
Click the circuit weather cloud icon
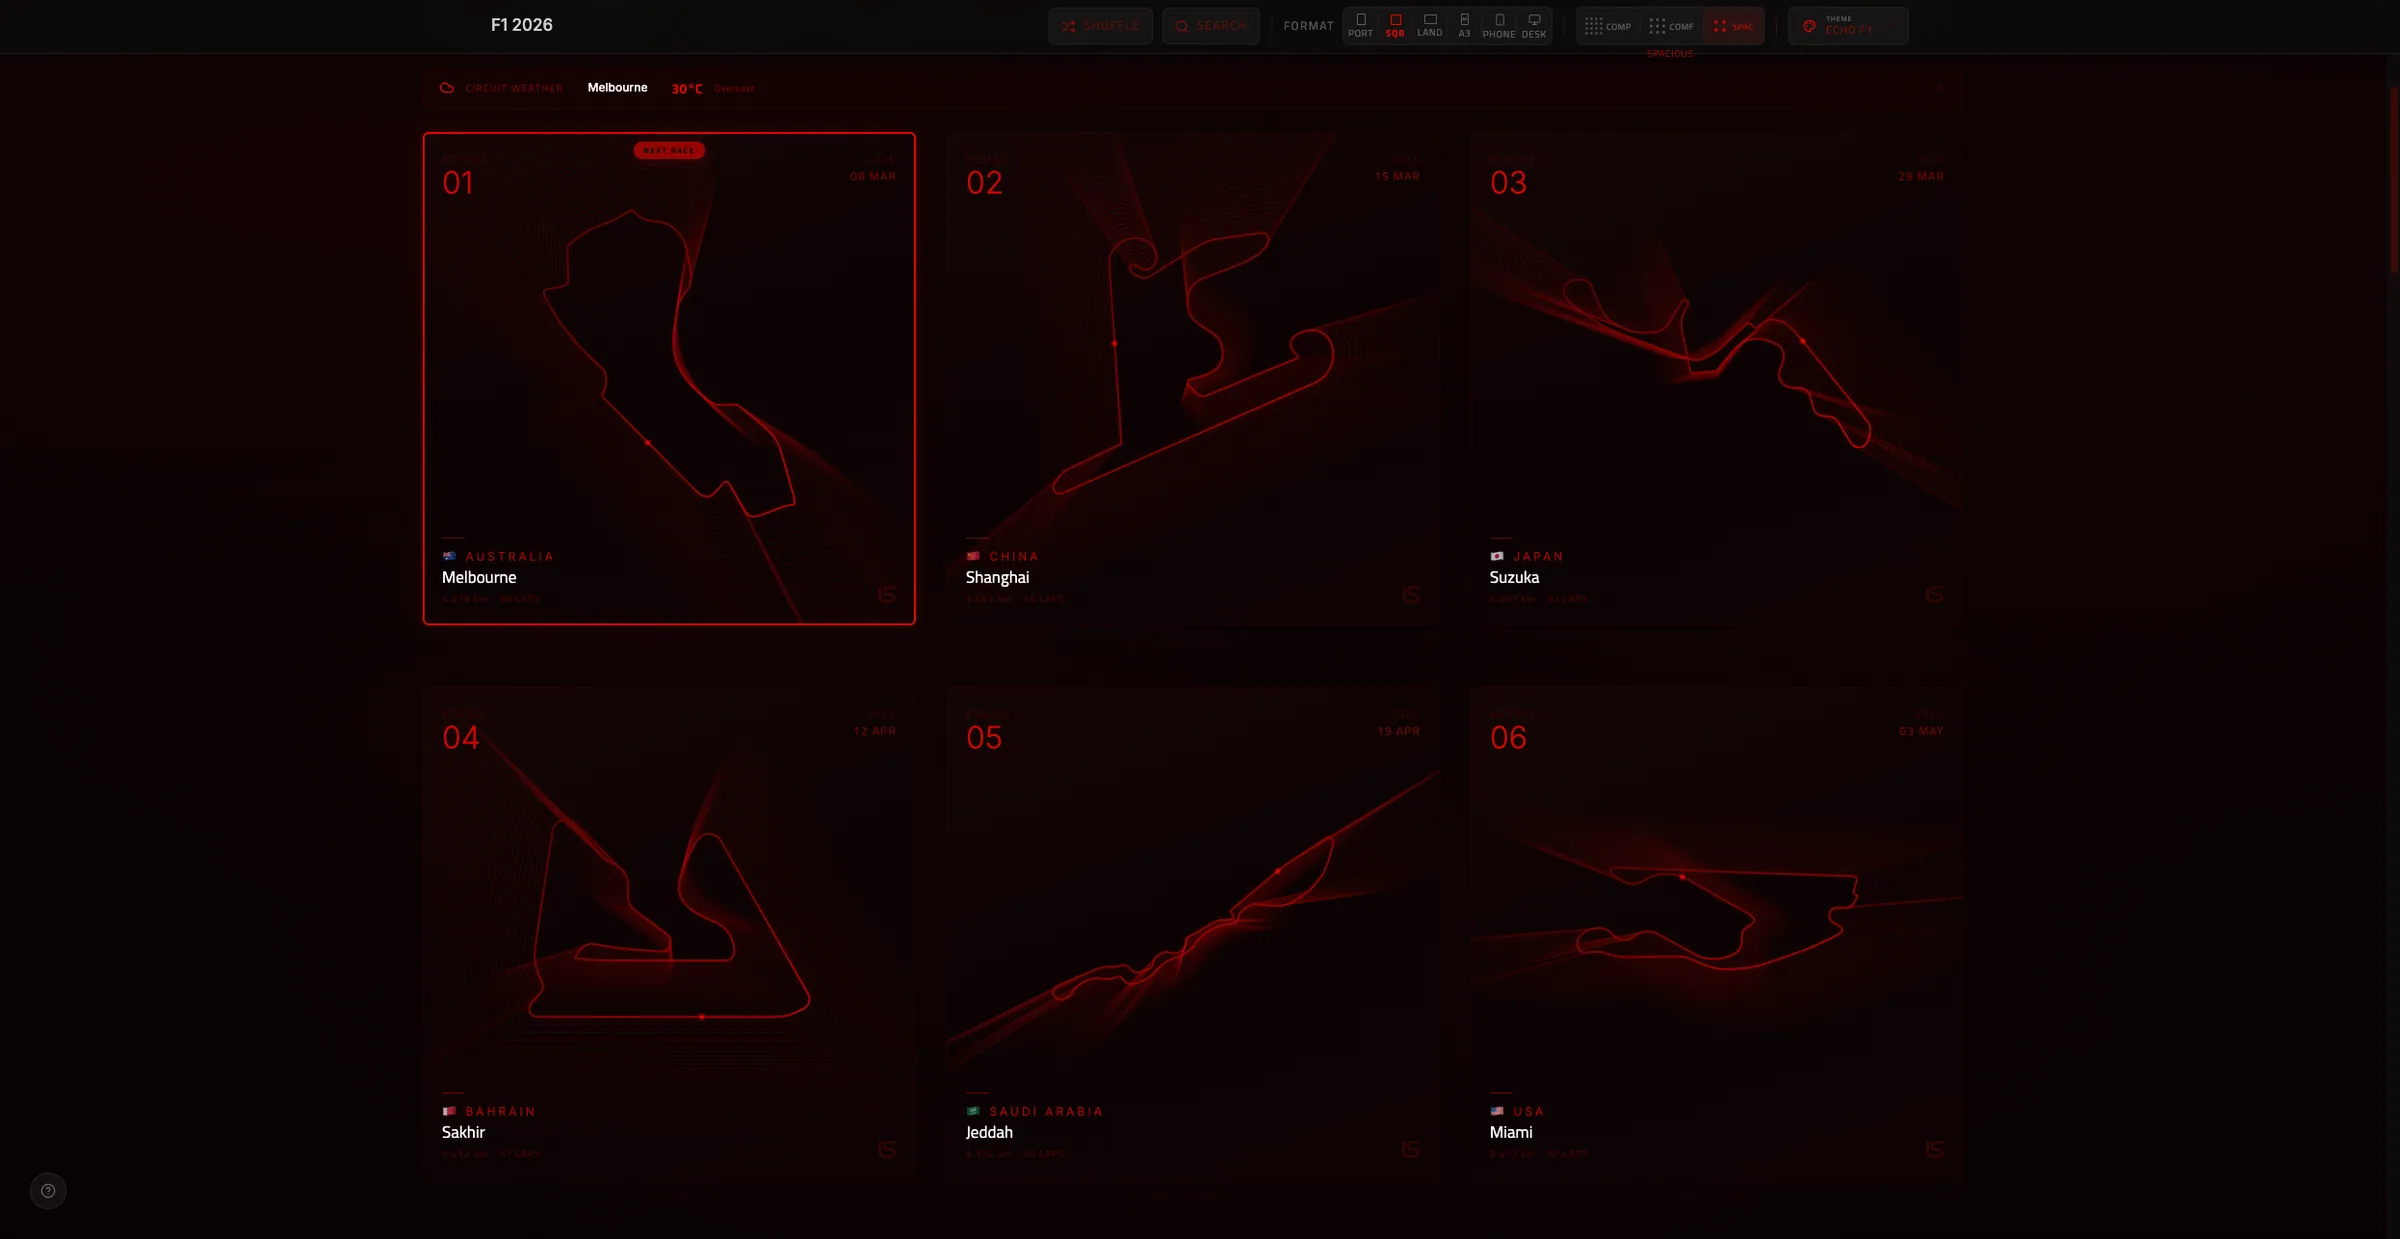tap(447, 88)
